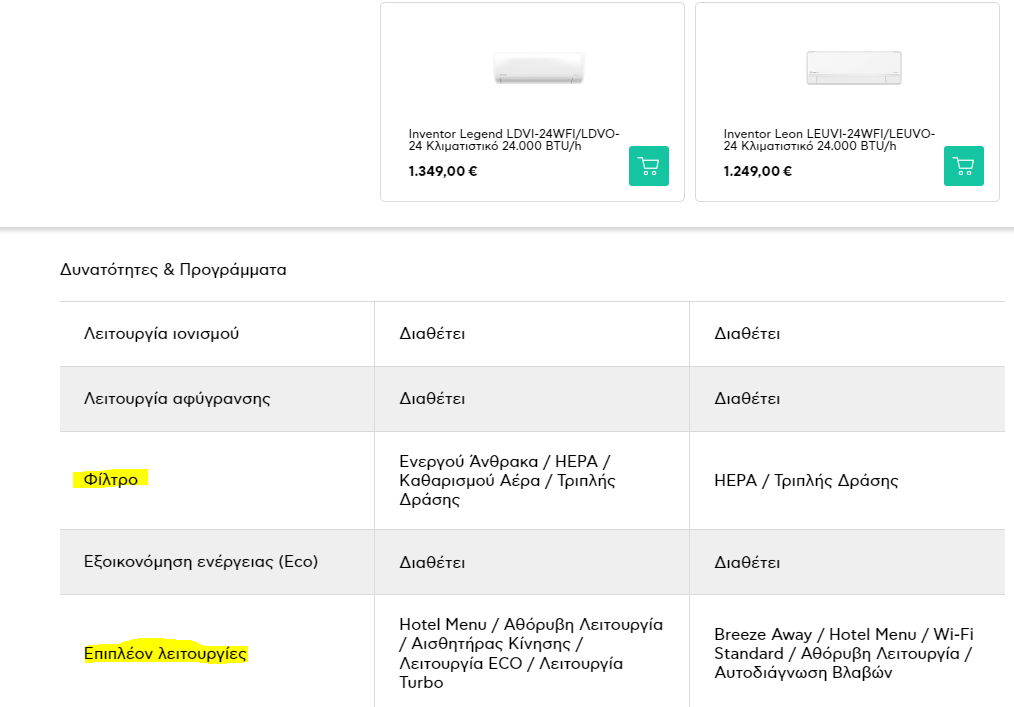
Task: Click the Λειτουργία ιονισμού row label
Action: click(x=162, y=334)
